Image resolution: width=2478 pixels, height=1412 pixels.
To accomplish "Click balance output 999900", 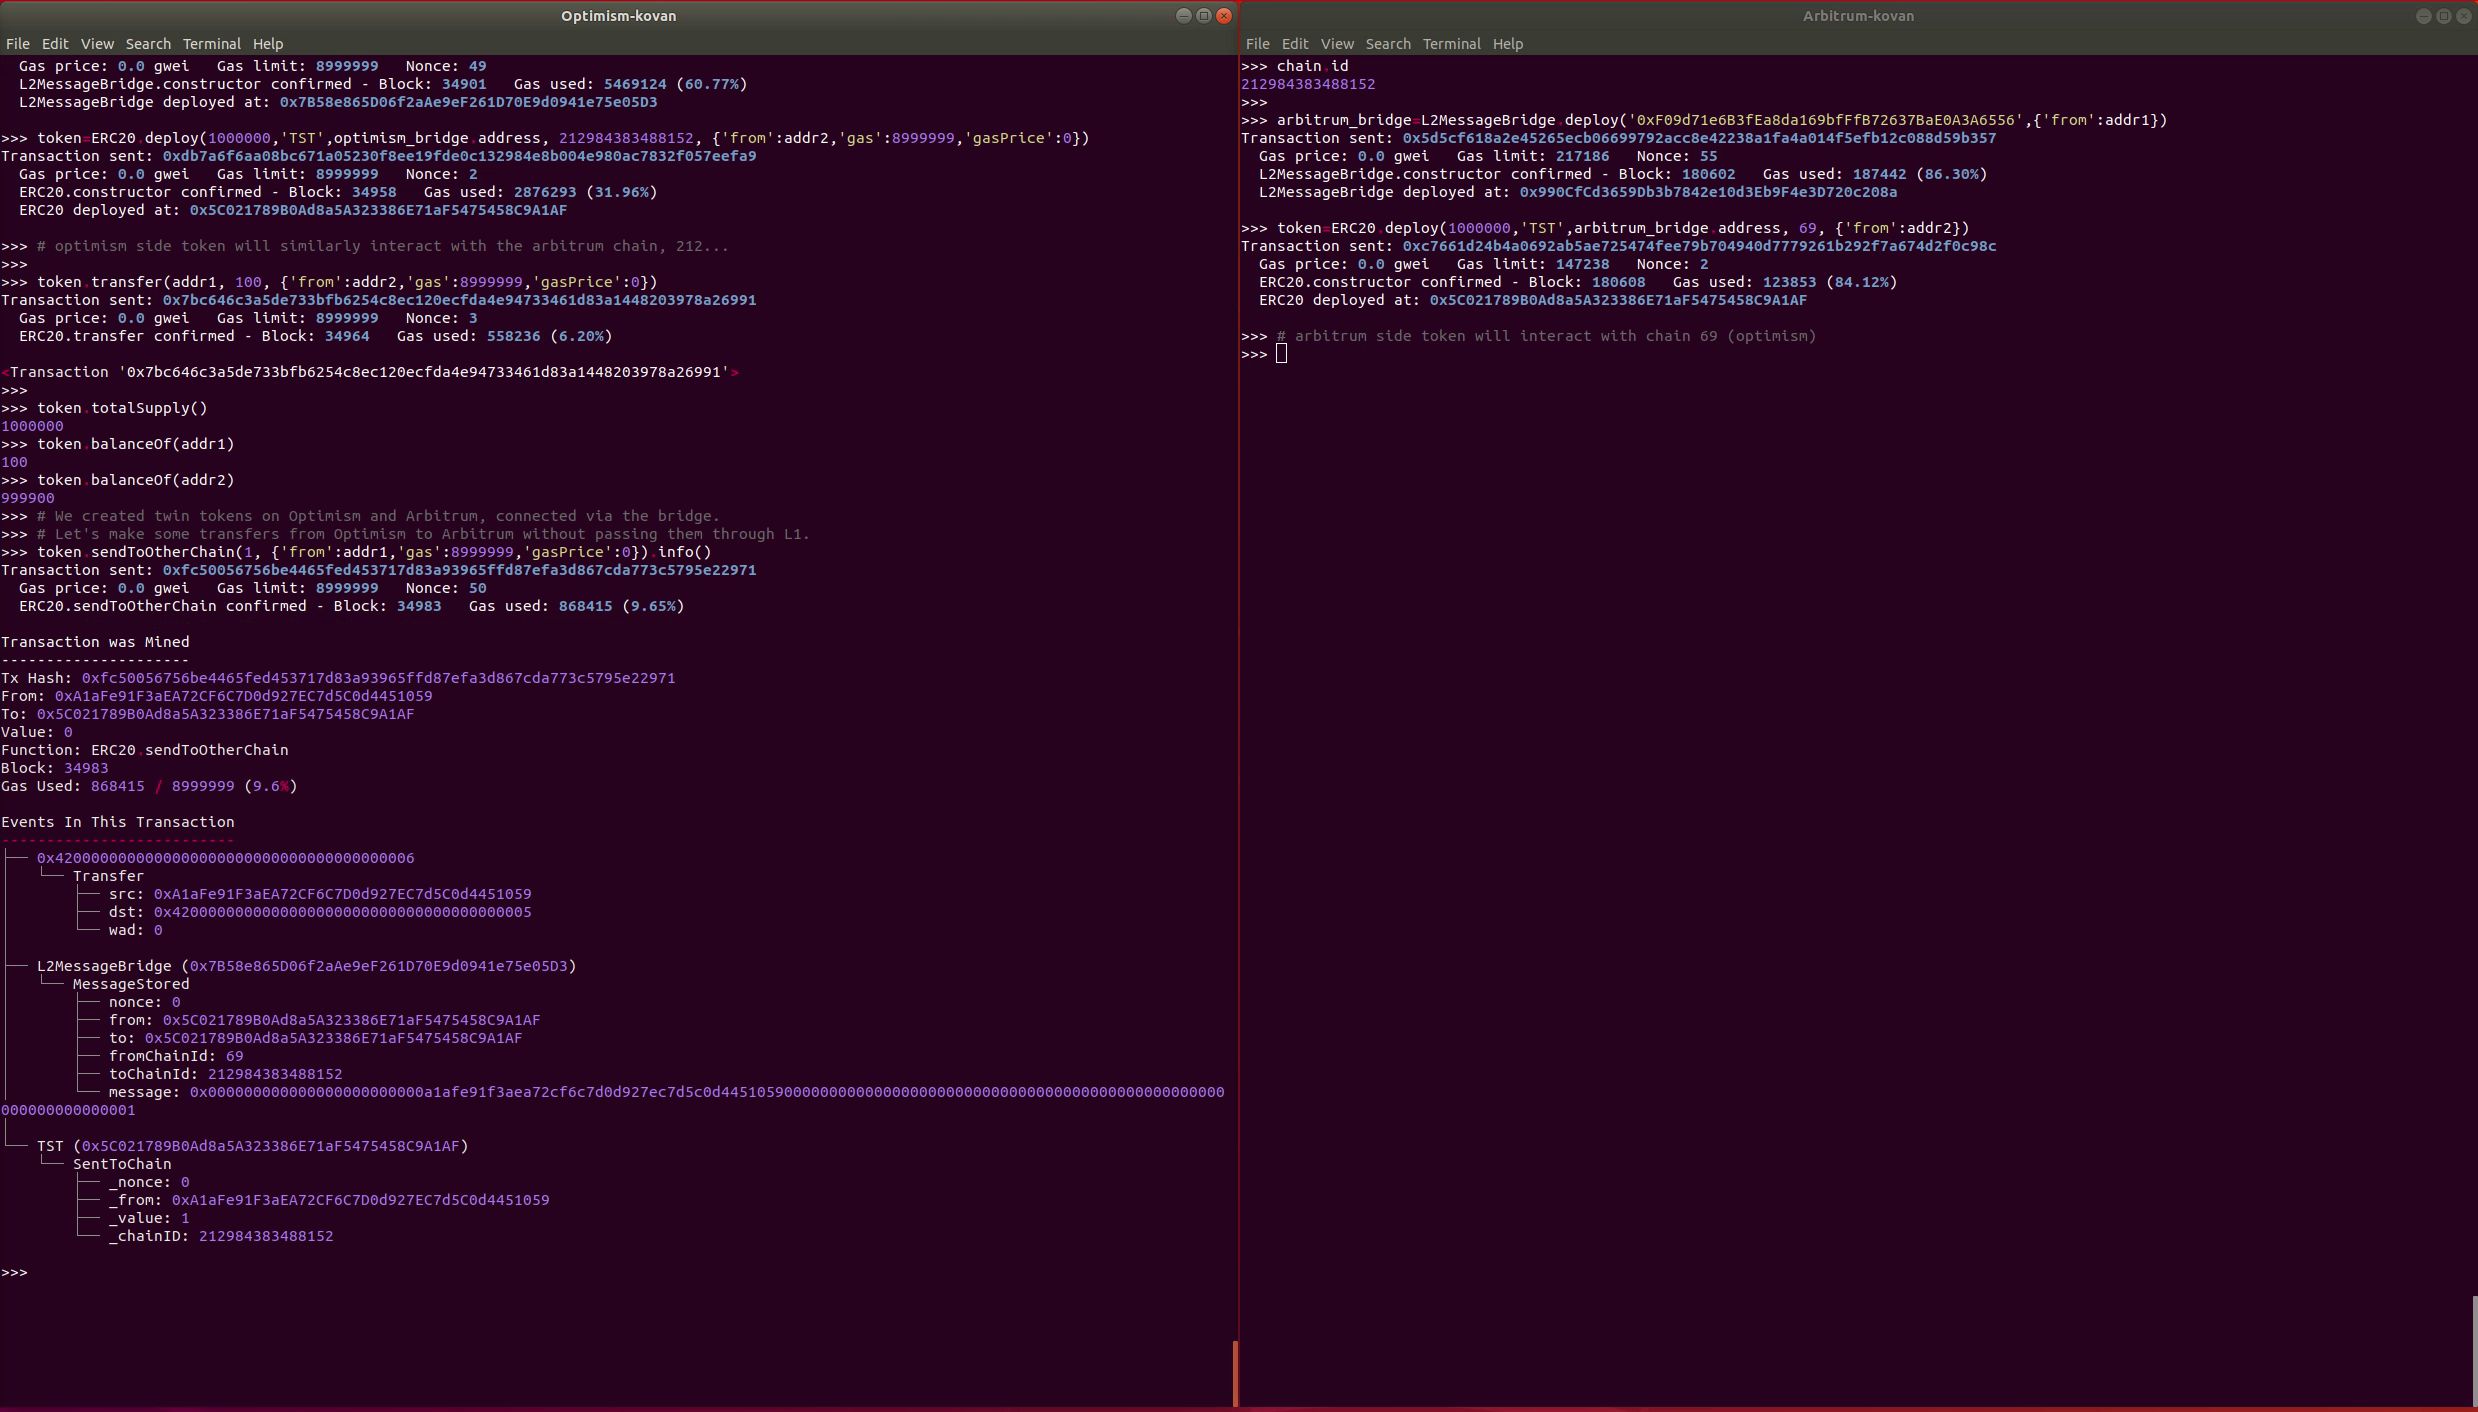I will [28, 498].
